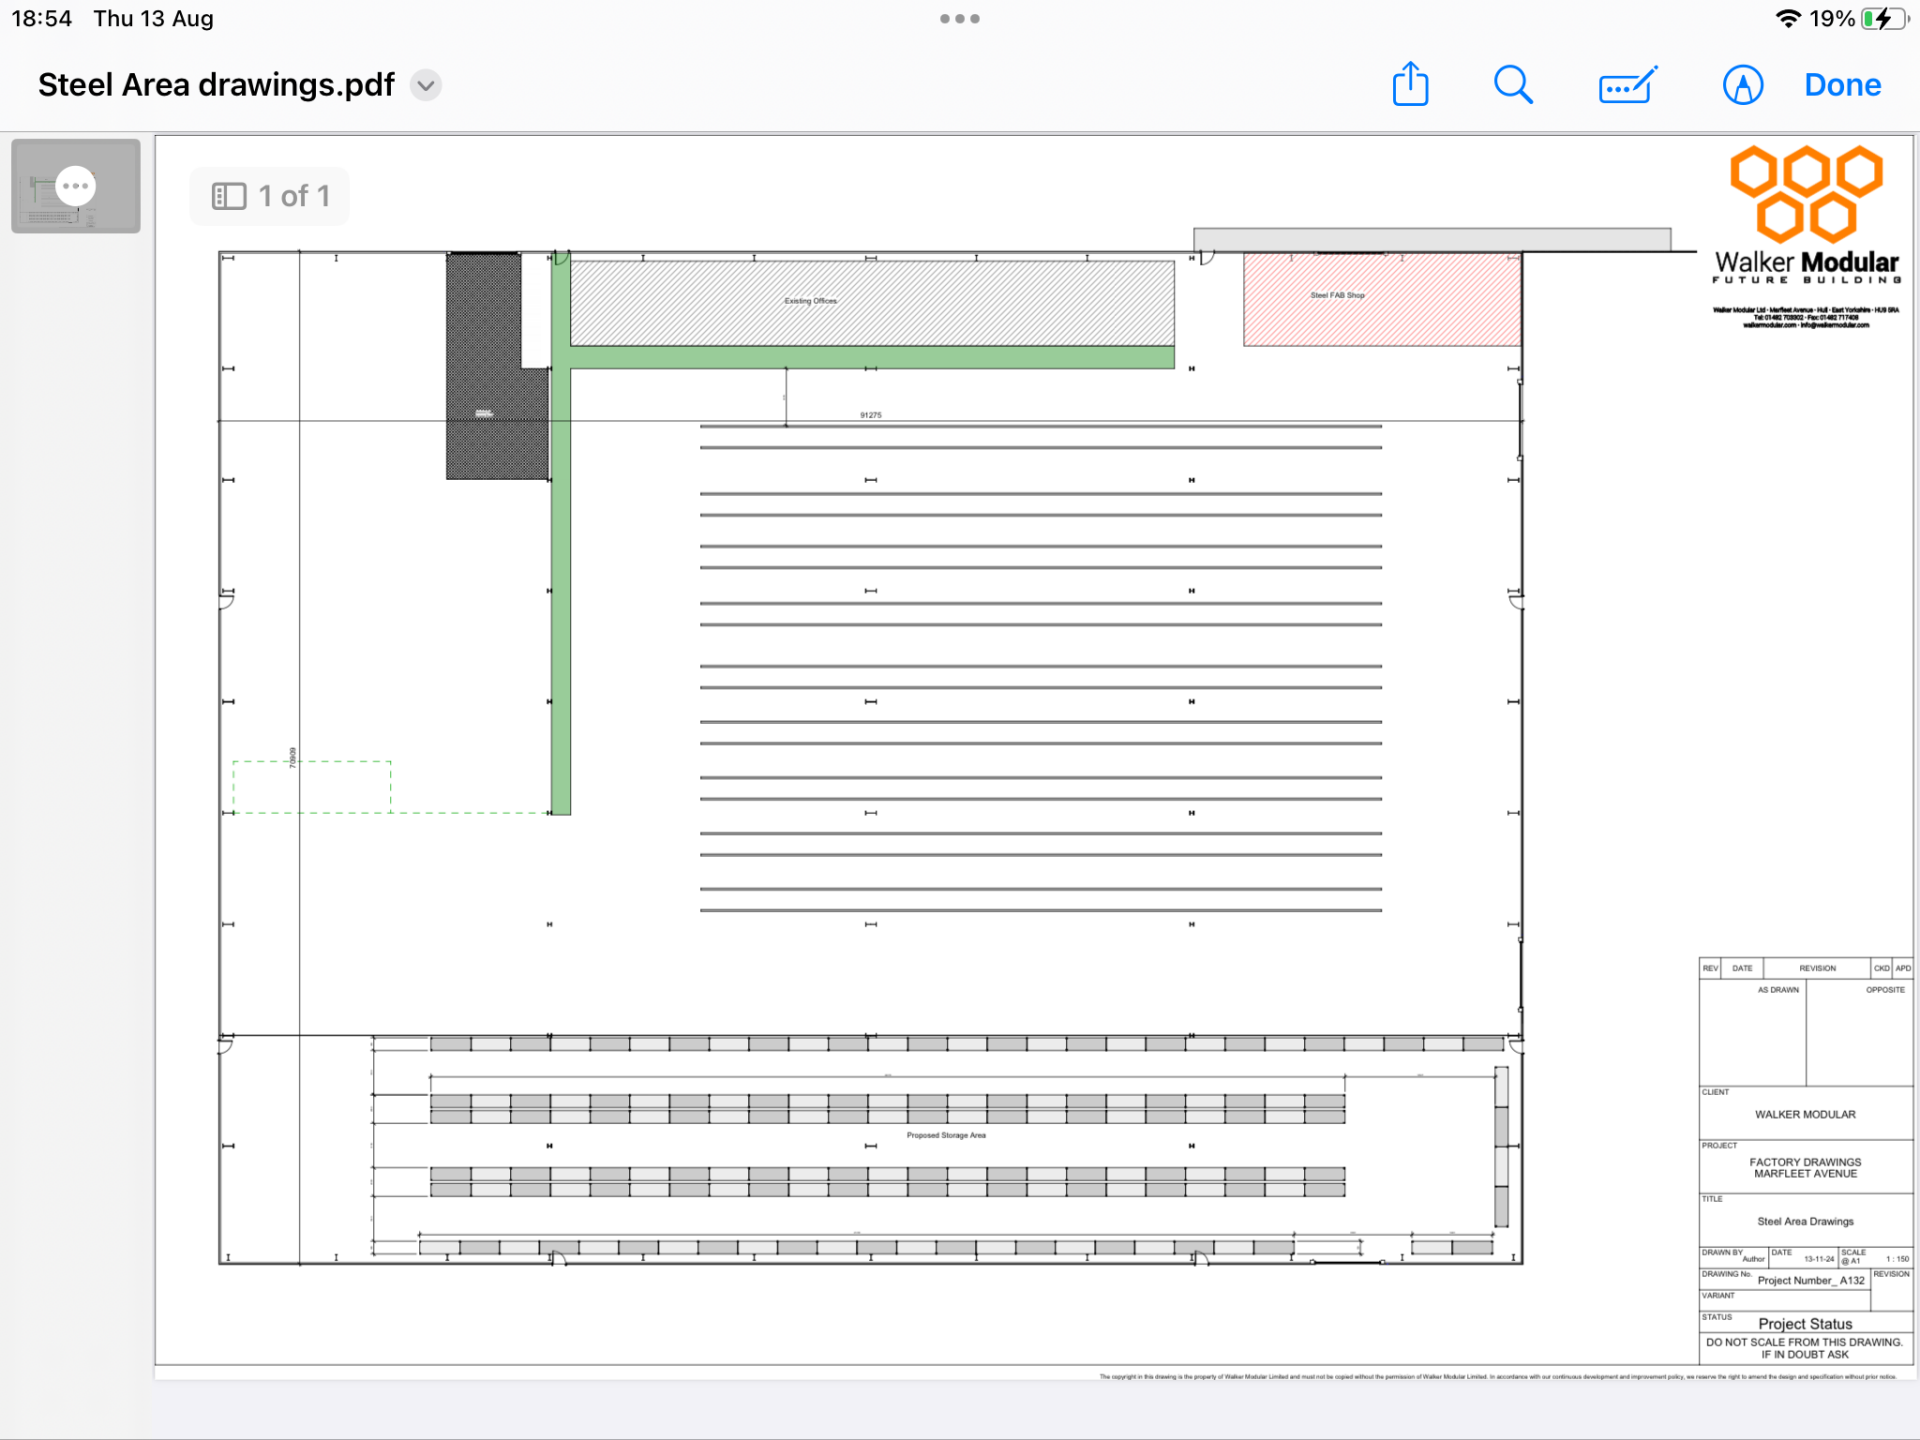Tap the Steel Area Drawings title field
Image resolution: width=1920 pixels, height=1440 pixels.
[1805, 1222]
